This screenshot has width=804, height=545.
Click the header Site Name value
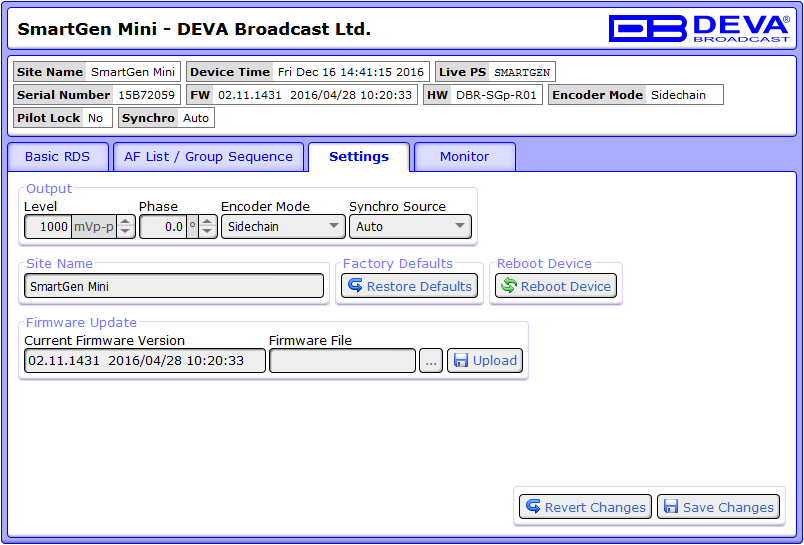(133, 72)
